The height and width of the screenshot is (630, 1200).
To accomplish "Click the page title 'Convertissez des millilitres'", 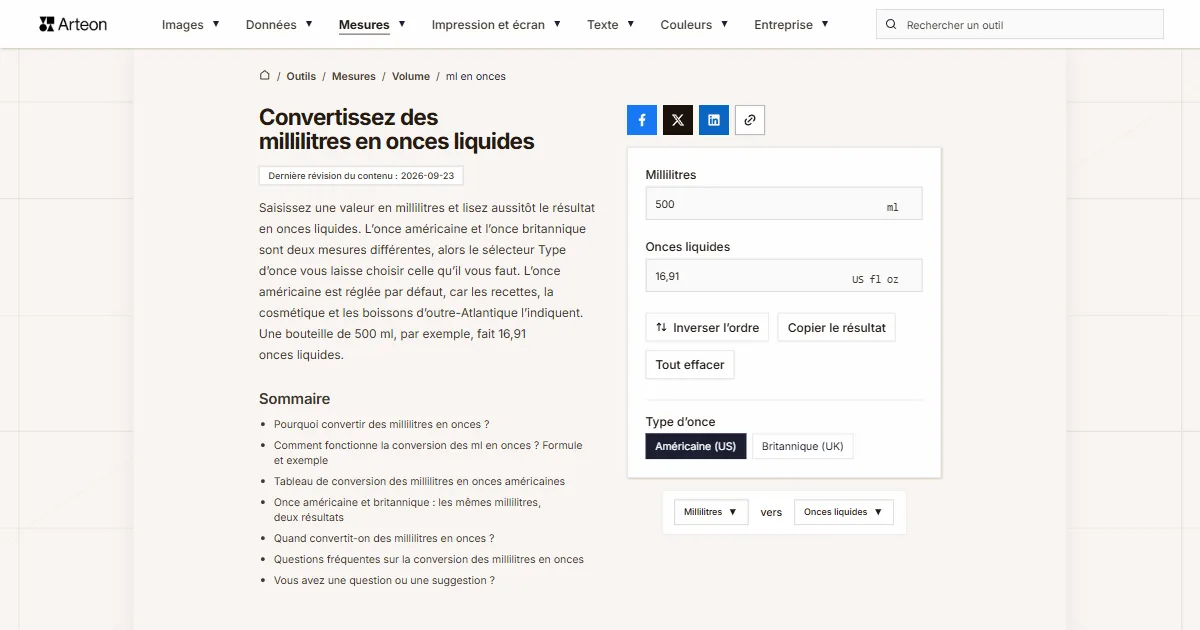I will 397,130.
